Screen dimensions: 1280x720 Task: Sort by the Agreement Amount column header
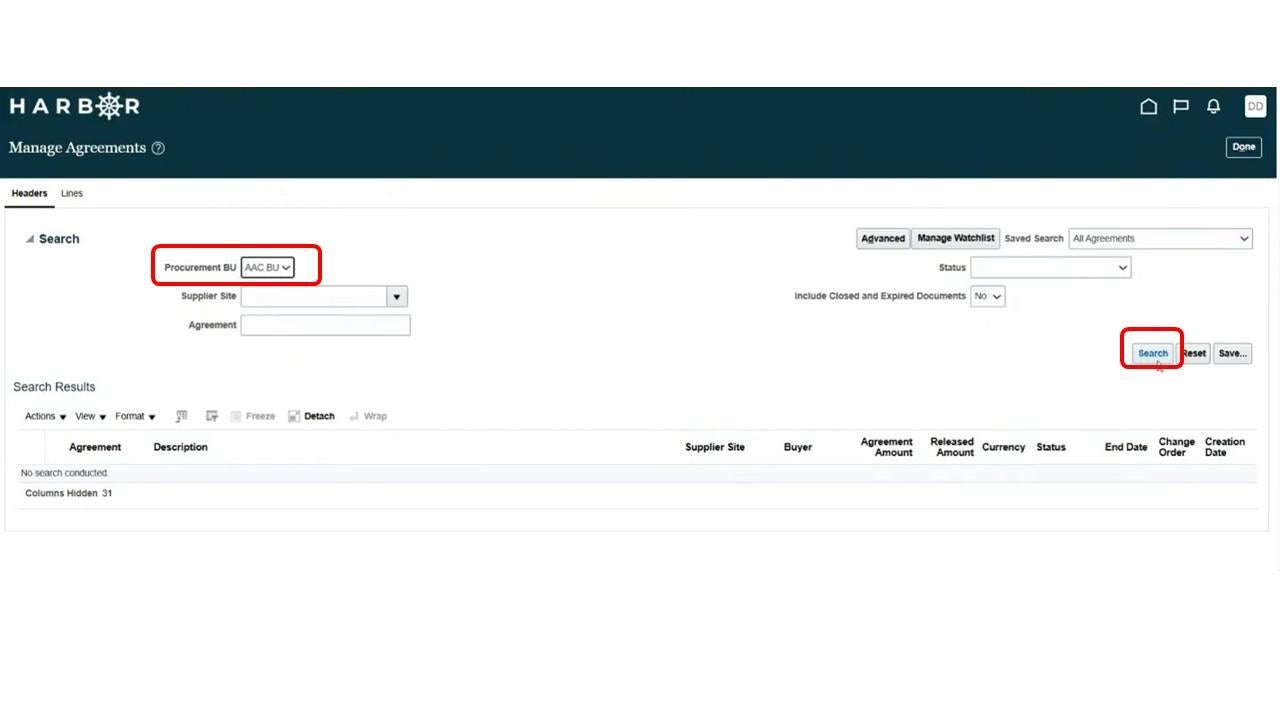[x=886, y=447]
